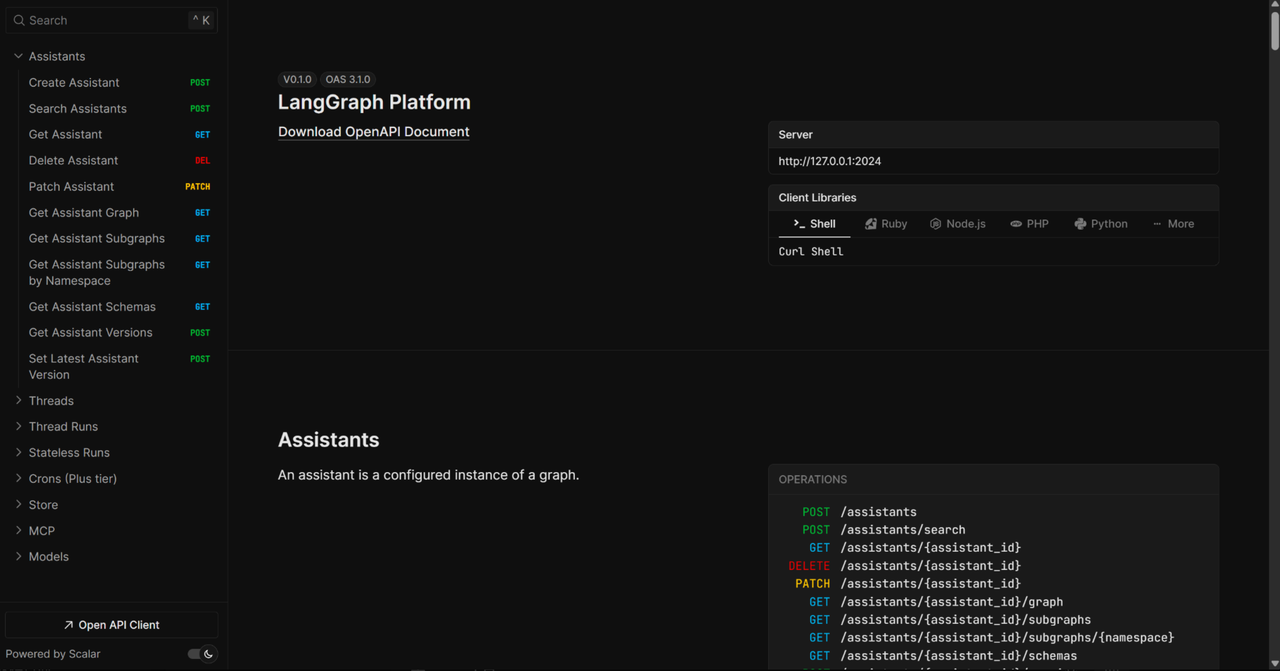Expand the Threads sidebar section

tap(18, 401)
